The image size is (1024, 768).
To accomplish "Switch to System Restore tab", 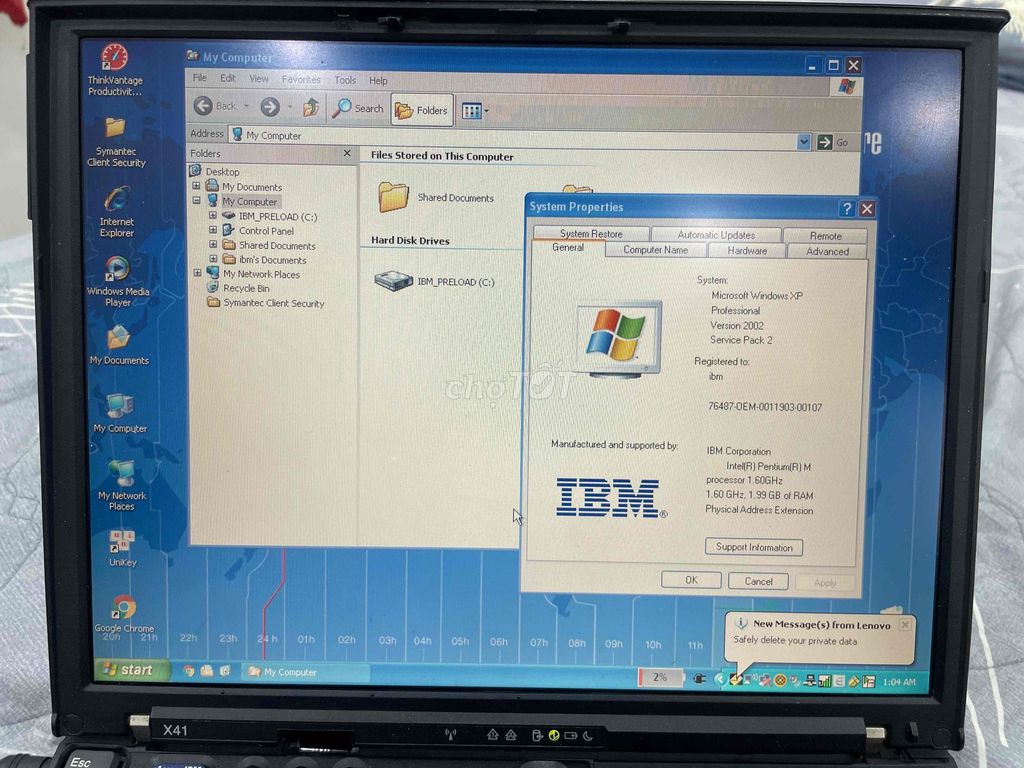I will click(x=591, y=233).
